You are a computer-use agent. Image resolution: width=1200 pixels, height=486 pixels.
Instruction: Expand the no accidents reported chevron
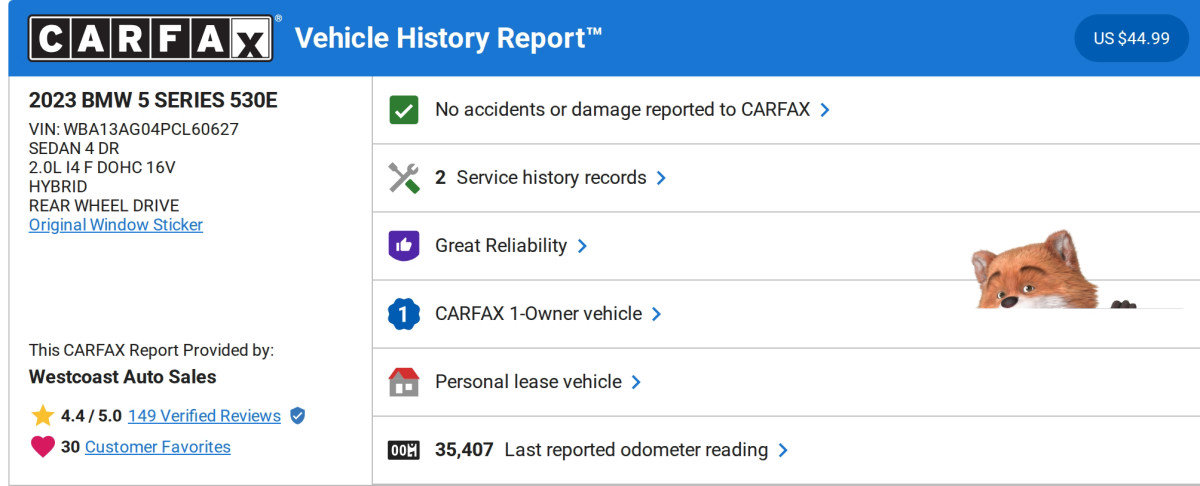coord(825,110)
